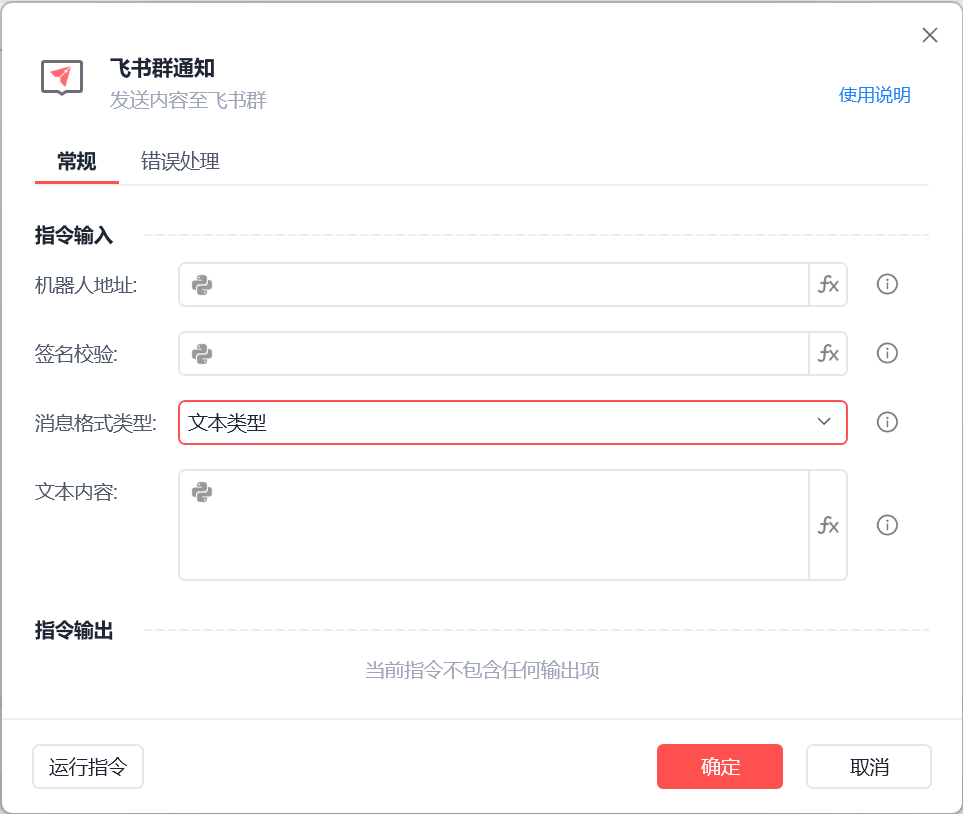Click info icon next to 签名校验
963x814 pixels.
pyautogui.click(x=887, y=353)
